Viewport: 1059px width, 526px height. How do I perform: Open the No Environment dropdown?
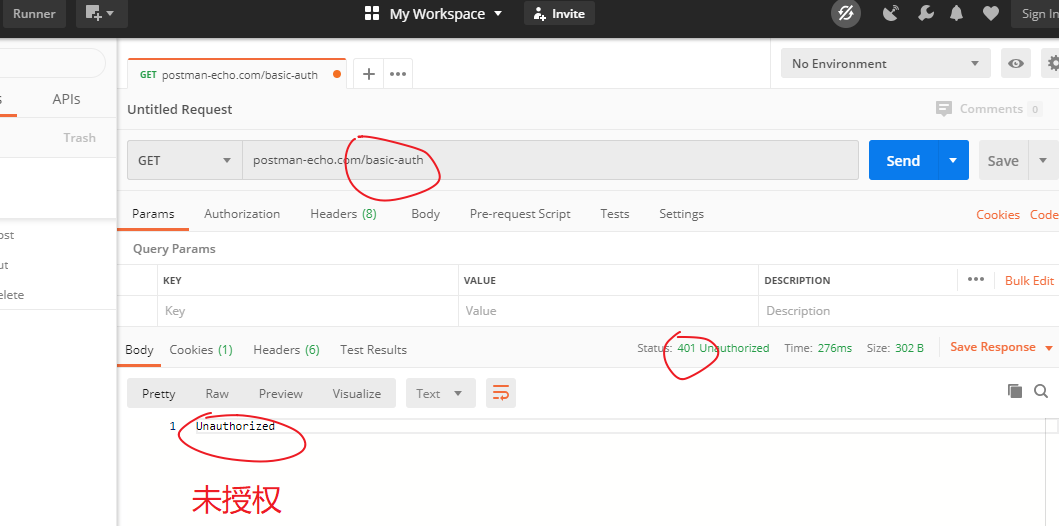pos(885,63)
